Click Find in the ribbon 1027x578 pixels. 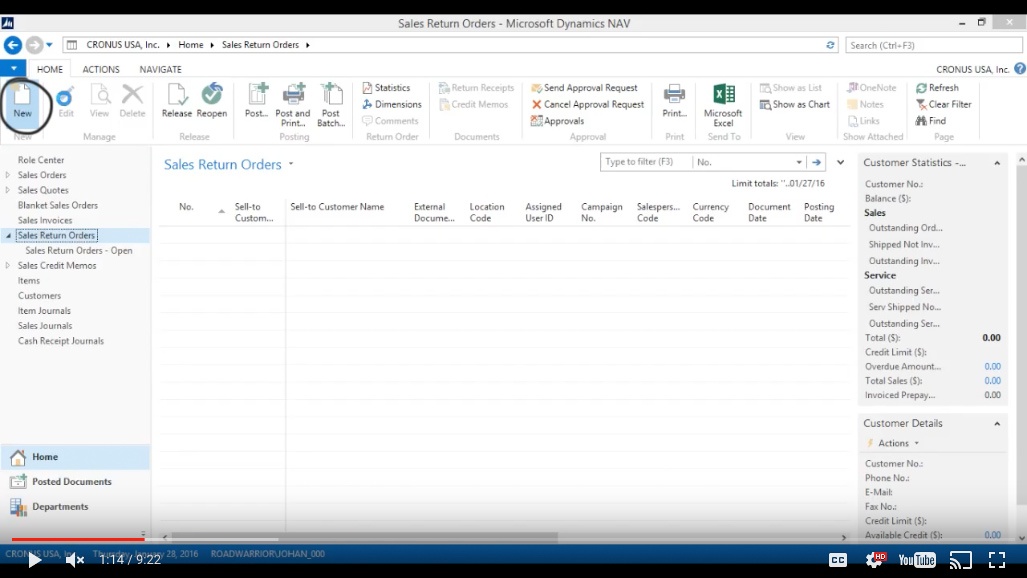coord(931,121)
